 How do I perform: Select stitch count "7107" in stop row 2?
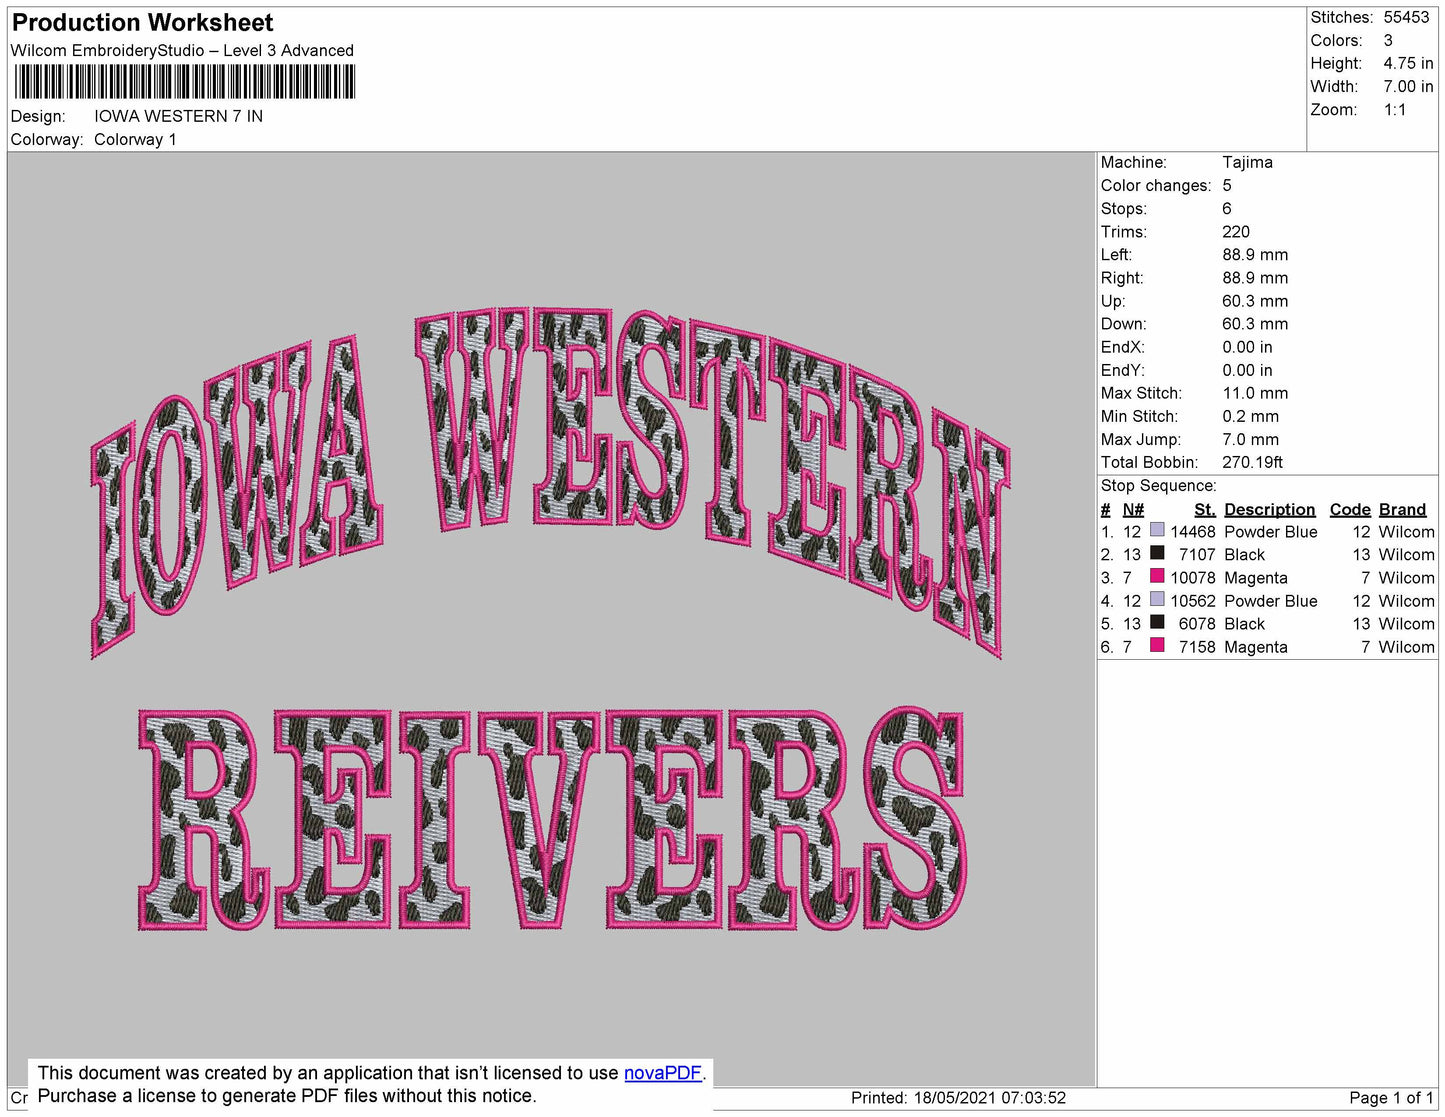(1197, 555)
